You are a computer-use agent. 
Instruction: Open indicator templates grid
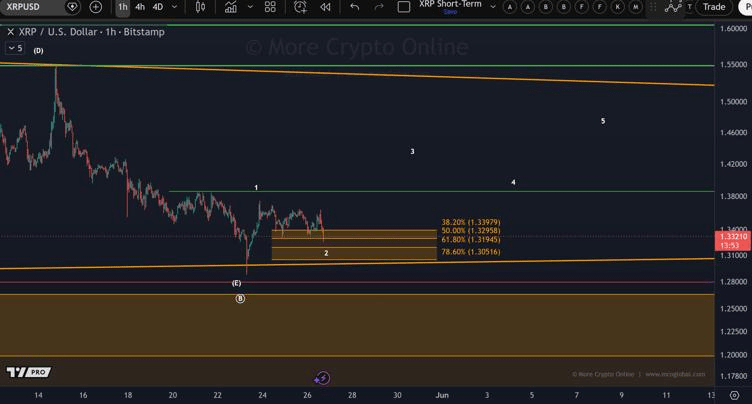[x=270, y=7]
